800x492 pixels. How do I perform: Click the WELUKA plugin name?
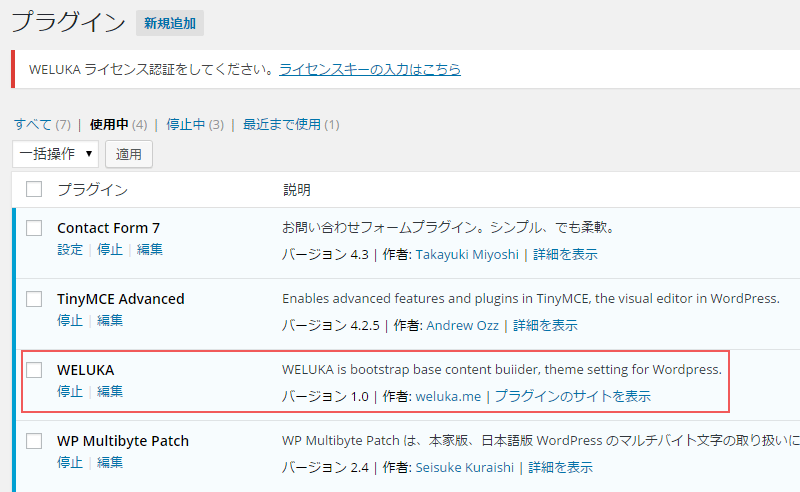[86, 370]
